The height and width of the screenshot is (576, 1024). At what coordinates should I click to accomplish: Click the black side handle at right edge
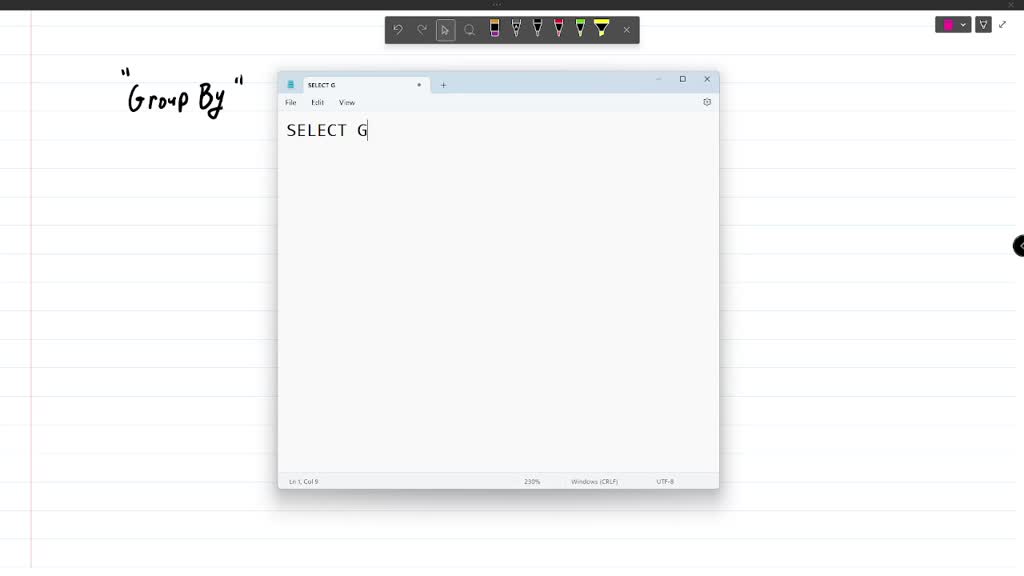click(1019, 246)
